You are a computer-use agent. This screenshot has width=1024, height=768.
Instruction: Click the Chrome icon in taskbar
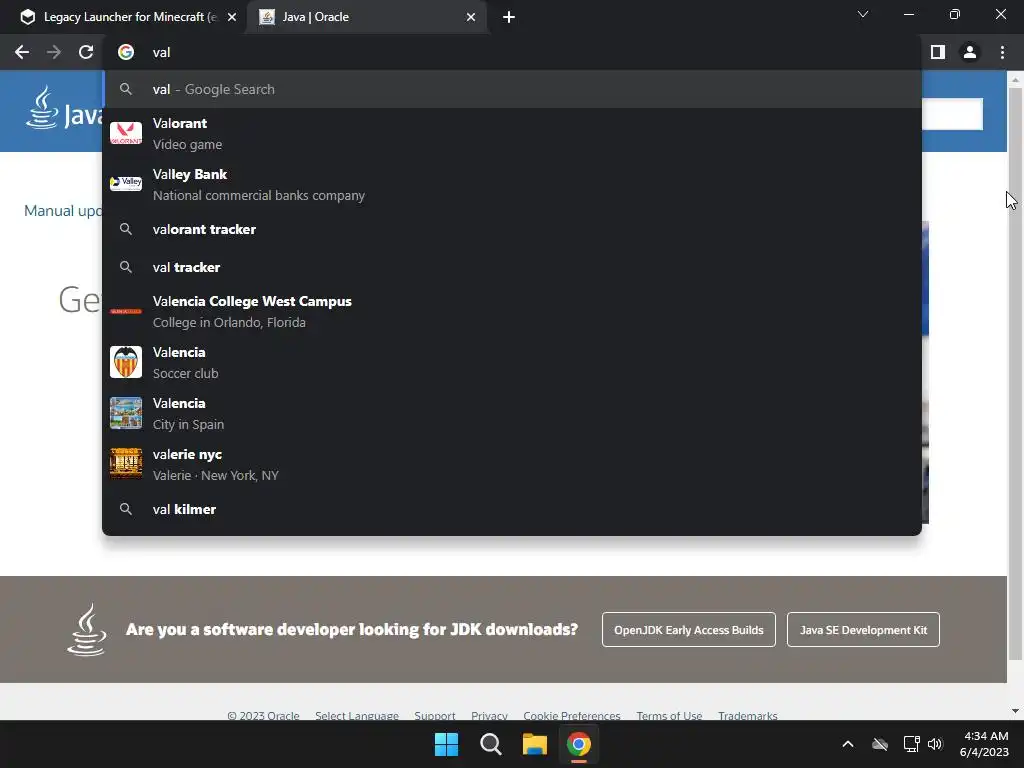pyautogui.click(x=579, y=744)
